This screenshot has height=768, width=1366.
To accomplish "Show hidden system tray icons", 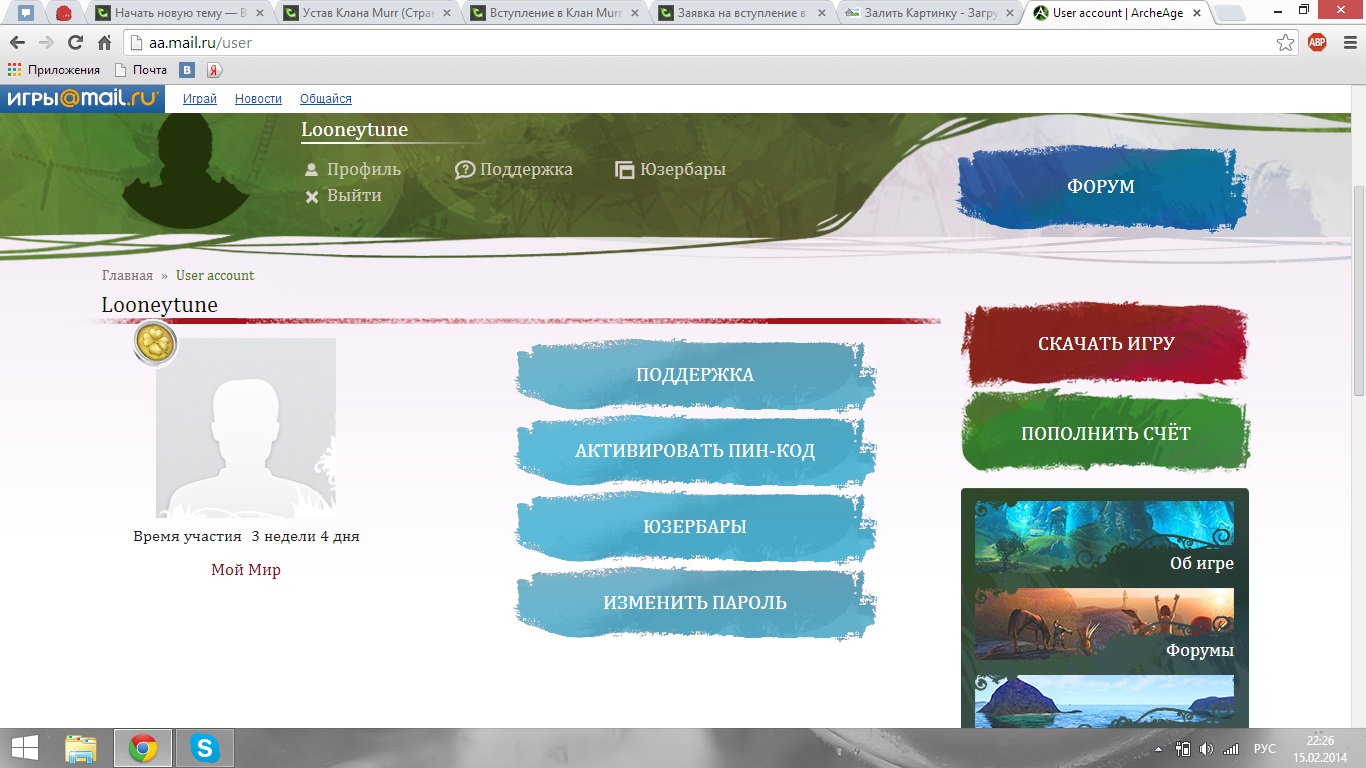I will coord(1159,749).
